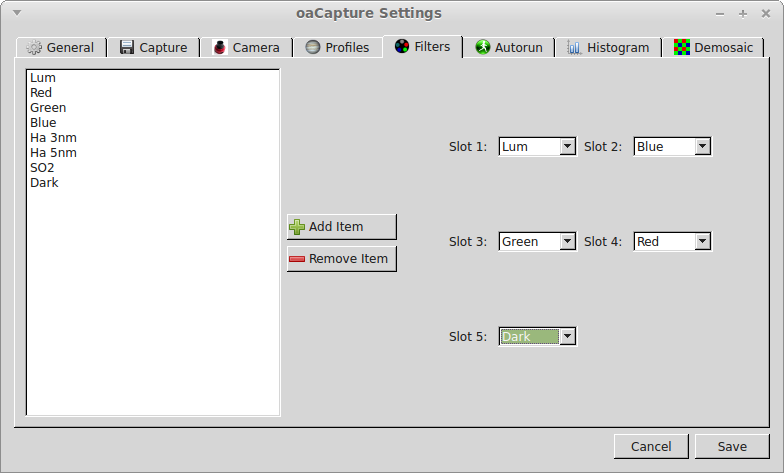Expand the Slot 4 Red dropdown
The image size is (784, 473).
[x=672, y=242]
